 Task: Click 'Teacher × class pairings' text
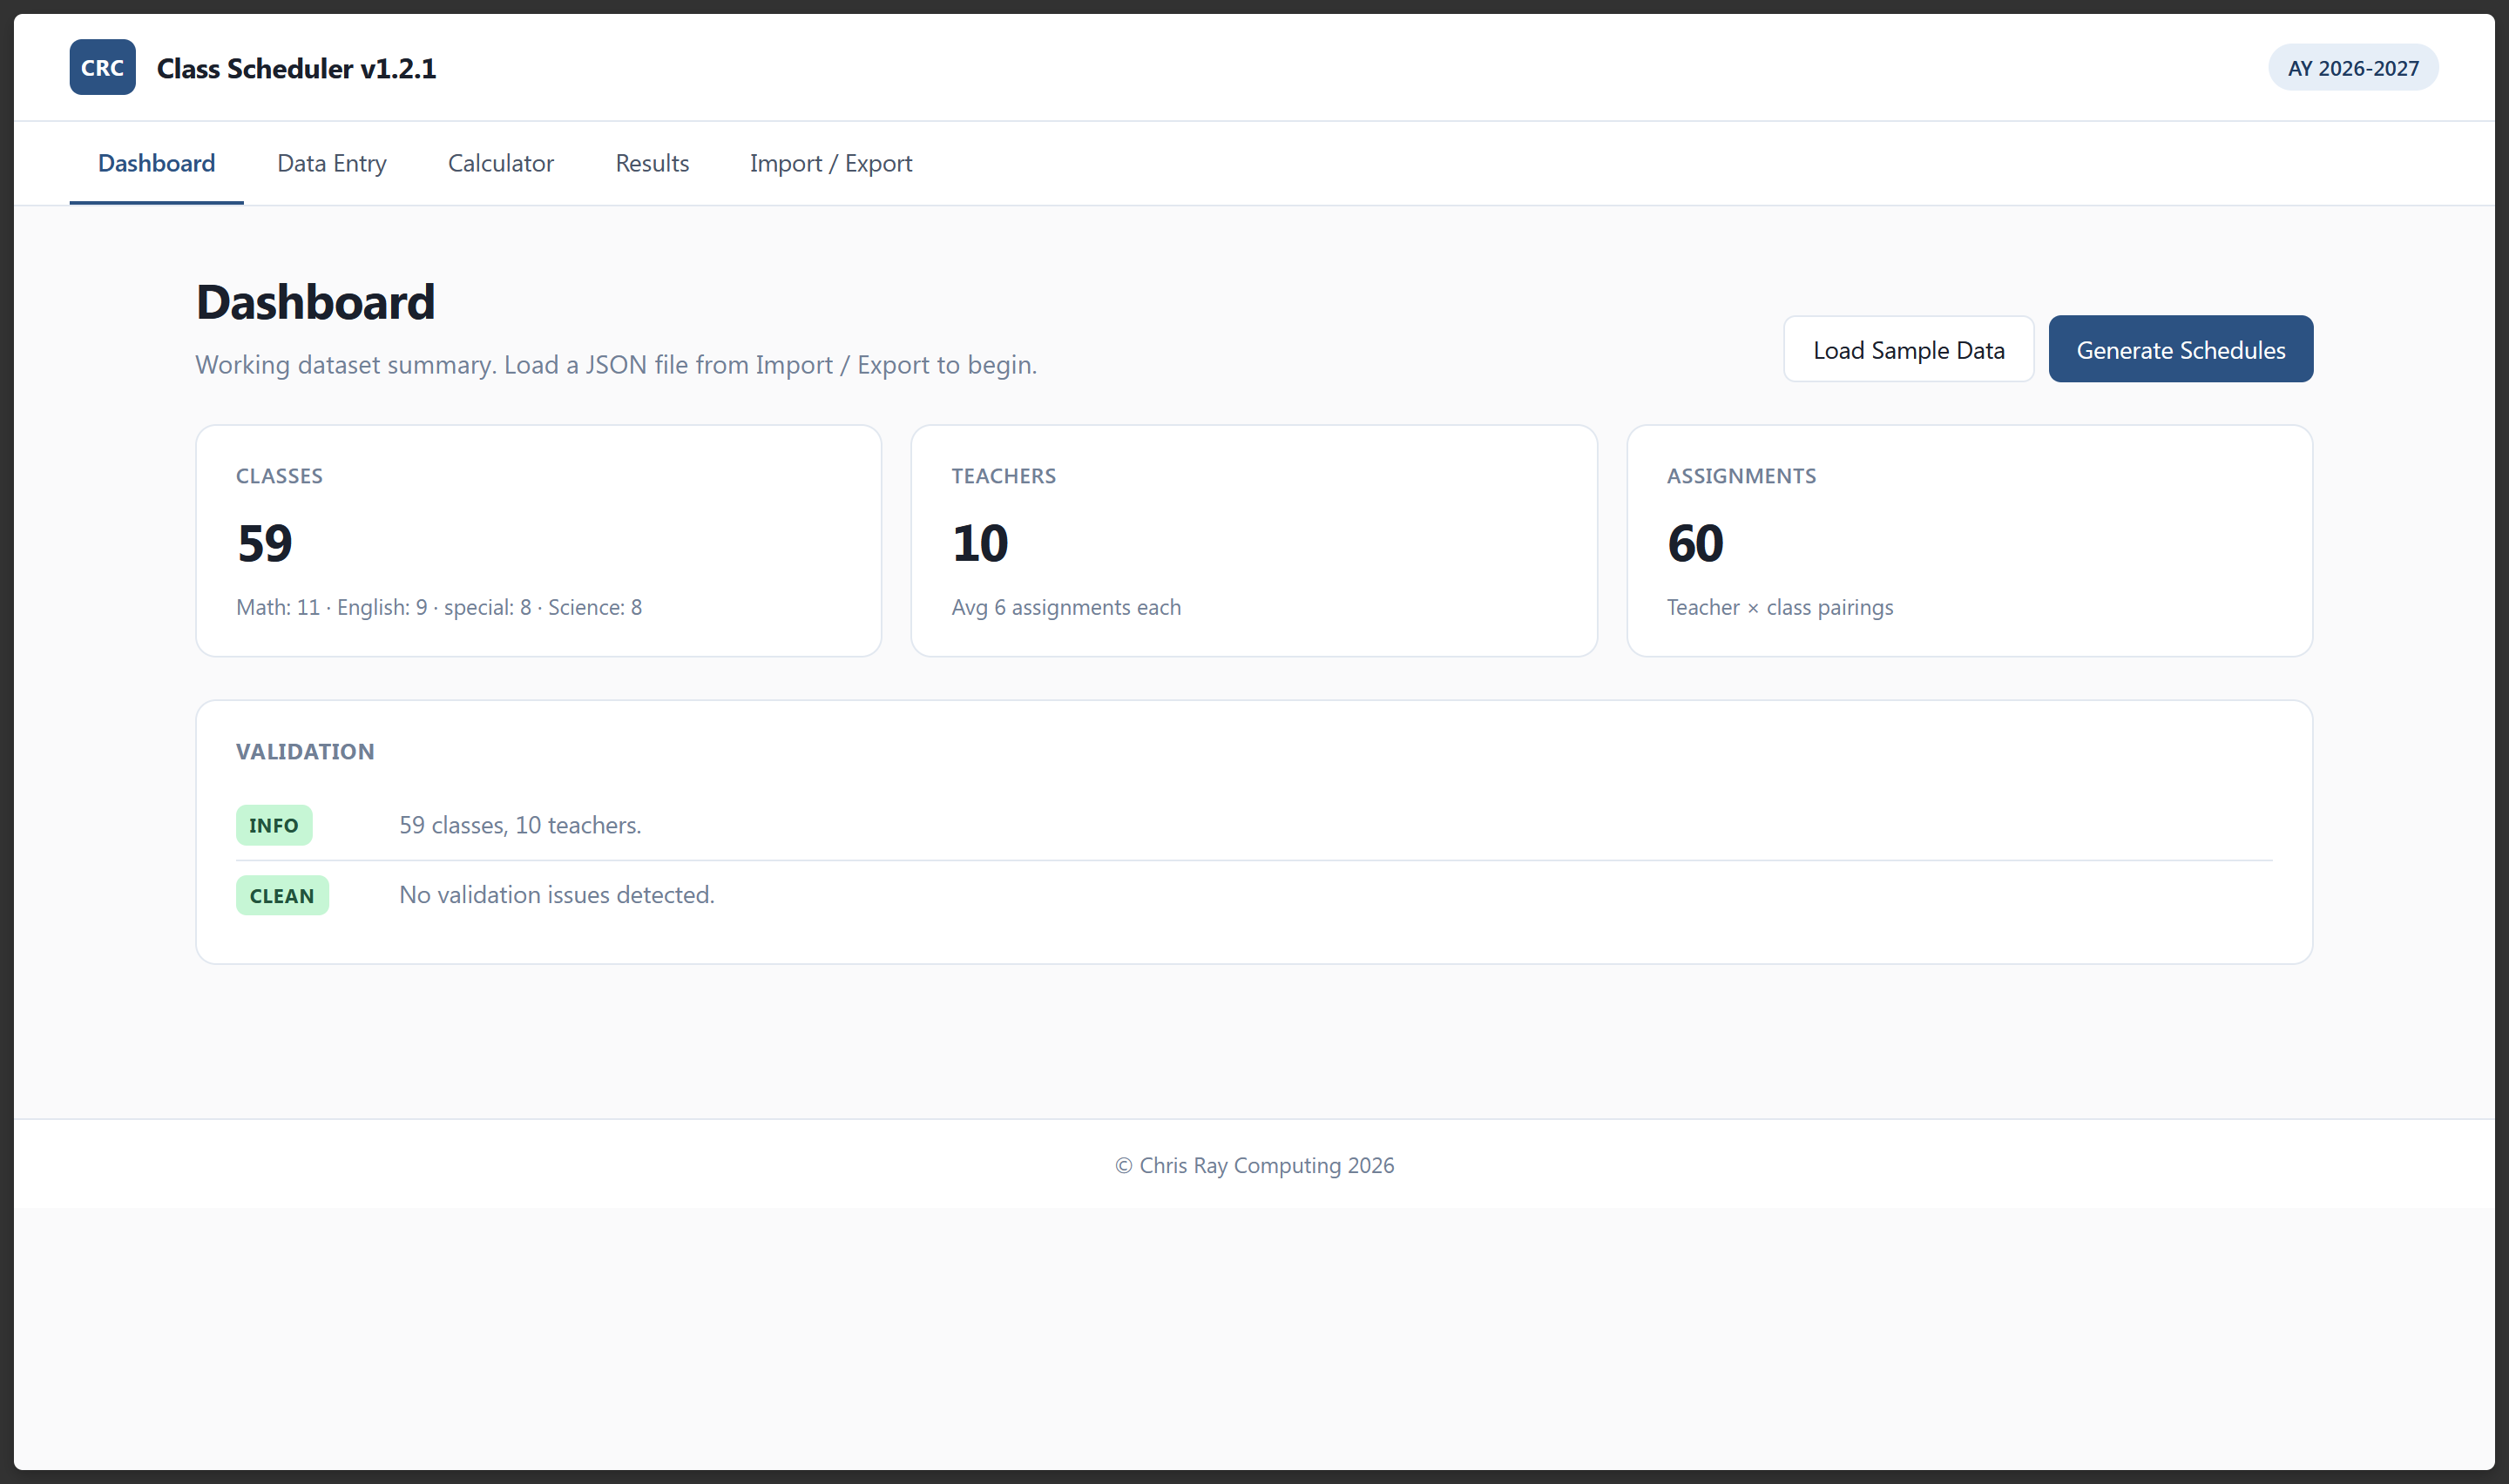[1780, 607]
